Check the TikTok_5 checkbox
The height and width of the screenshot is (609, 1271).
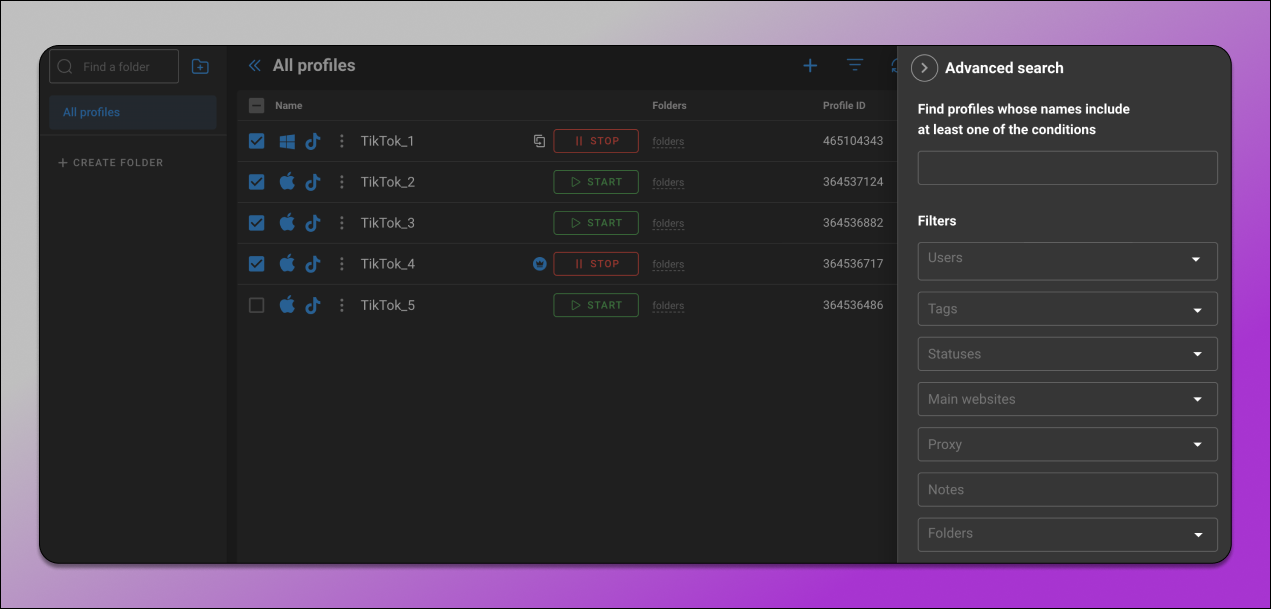[x=256, y=305]
